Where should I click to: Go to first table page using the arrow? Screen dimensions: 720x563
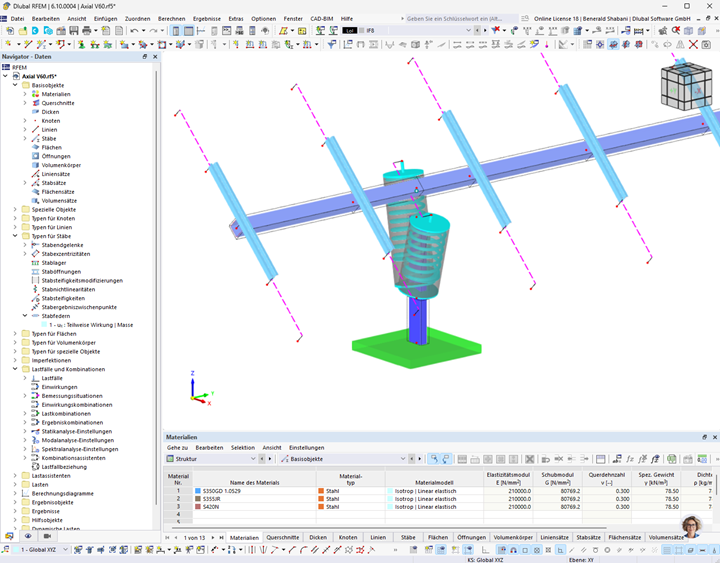(167, 537)
